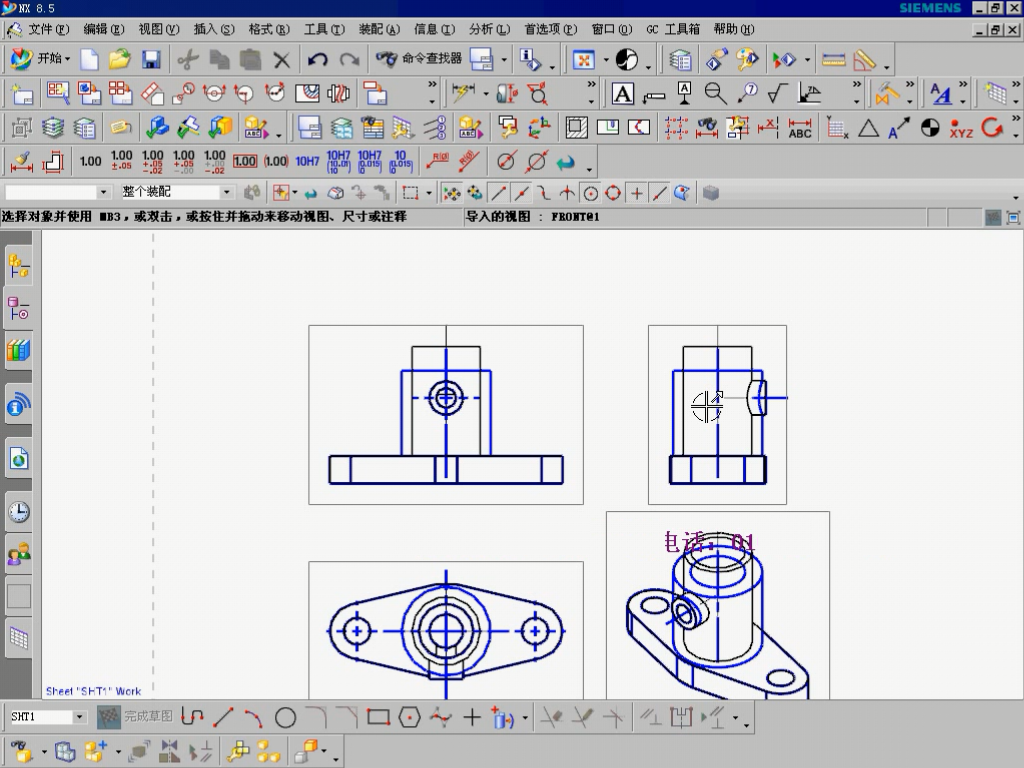
Task: Toggle enable snap points icon
Action: [x=451, y=193]
